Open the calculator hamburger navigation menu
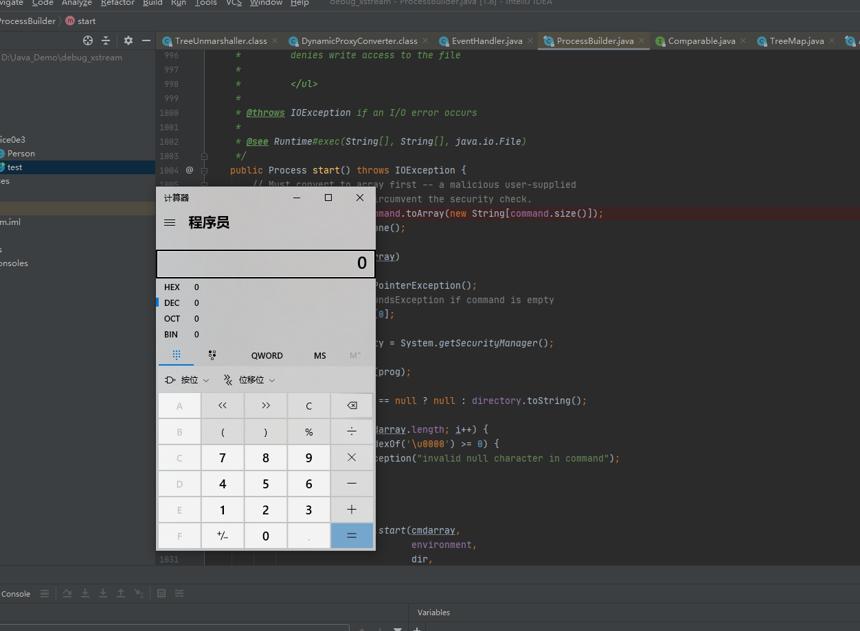Viewport: 860px width, 631px height. point(169,222)
